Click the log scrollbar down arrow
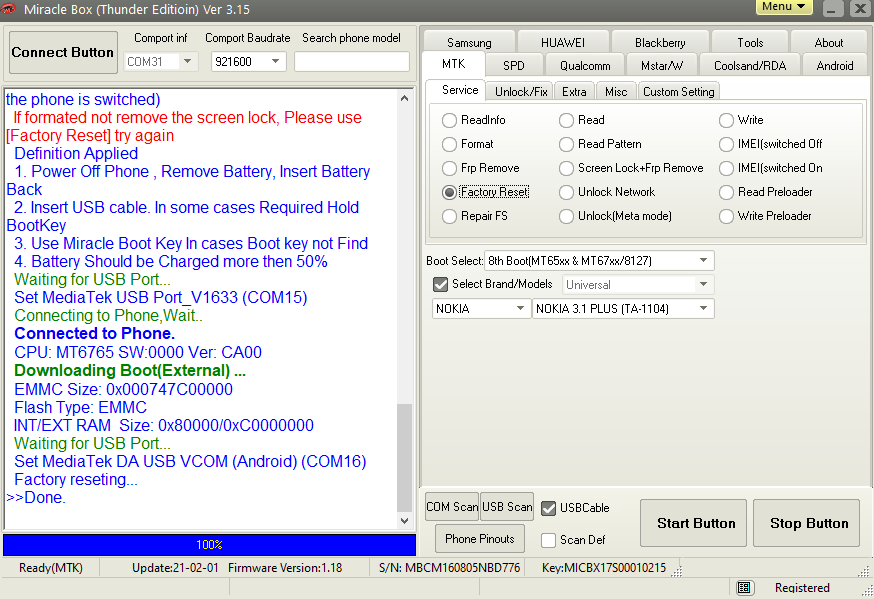Image resolution: width=874 pixels, height=599 pixels. click(x=405, y=520)
